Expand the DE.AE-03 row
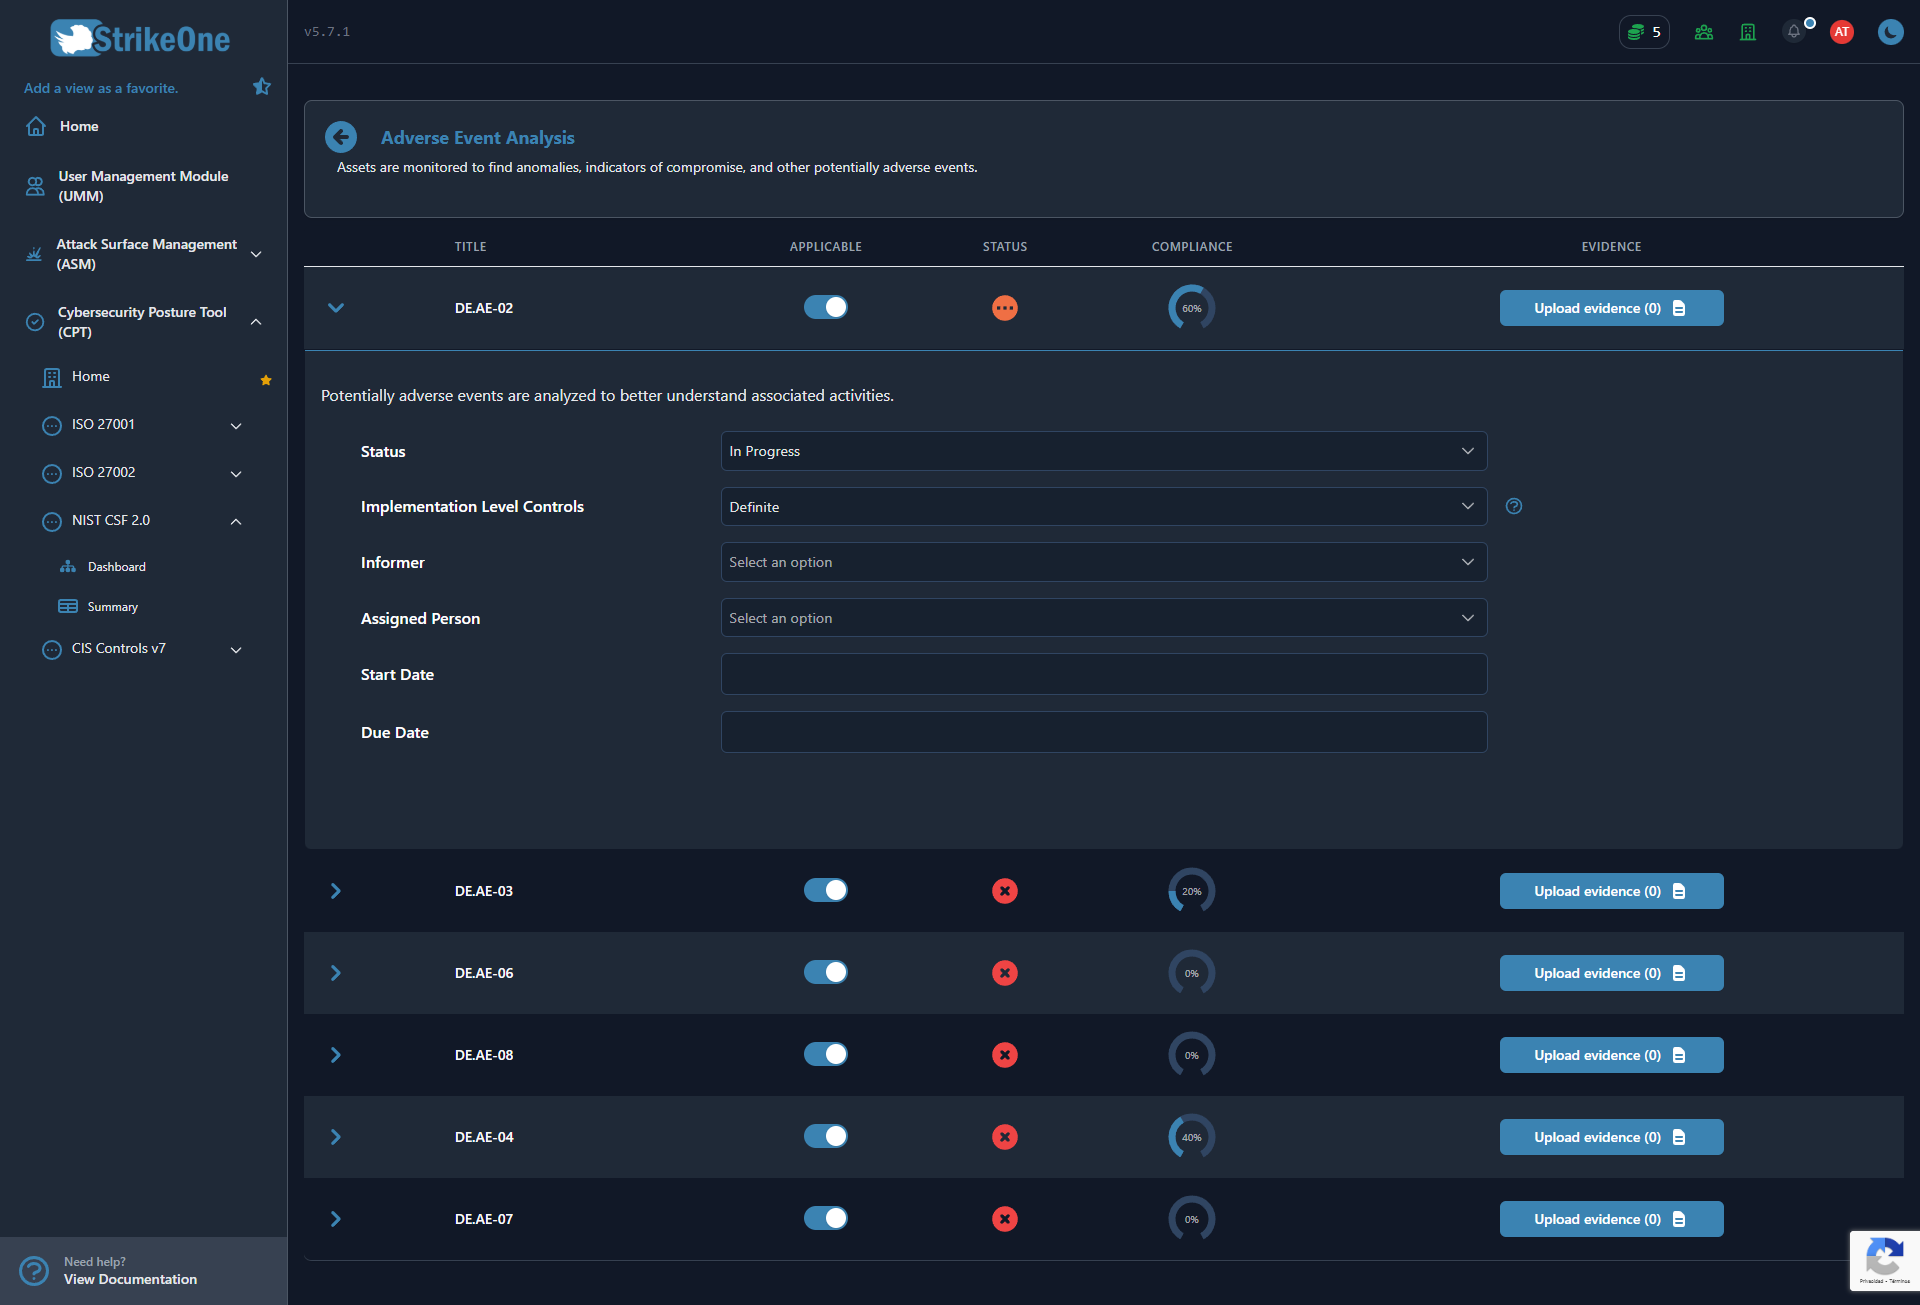1920x1305 pixels. pyautogui.click(x=336, y=891)
